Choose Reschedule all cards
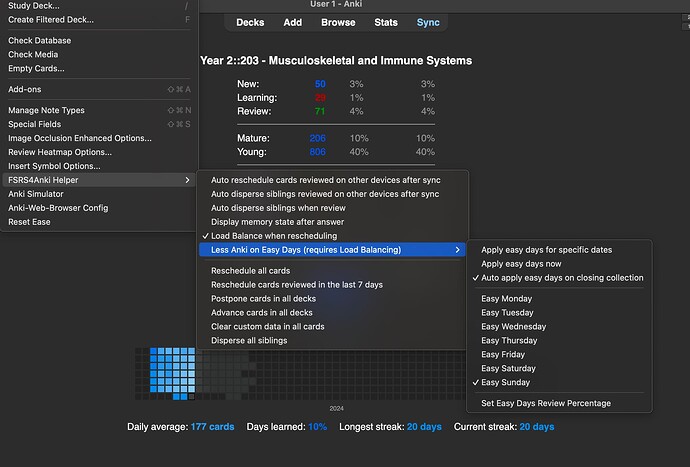The width and height of the screenshot is (690, 467). coord(250,270)
